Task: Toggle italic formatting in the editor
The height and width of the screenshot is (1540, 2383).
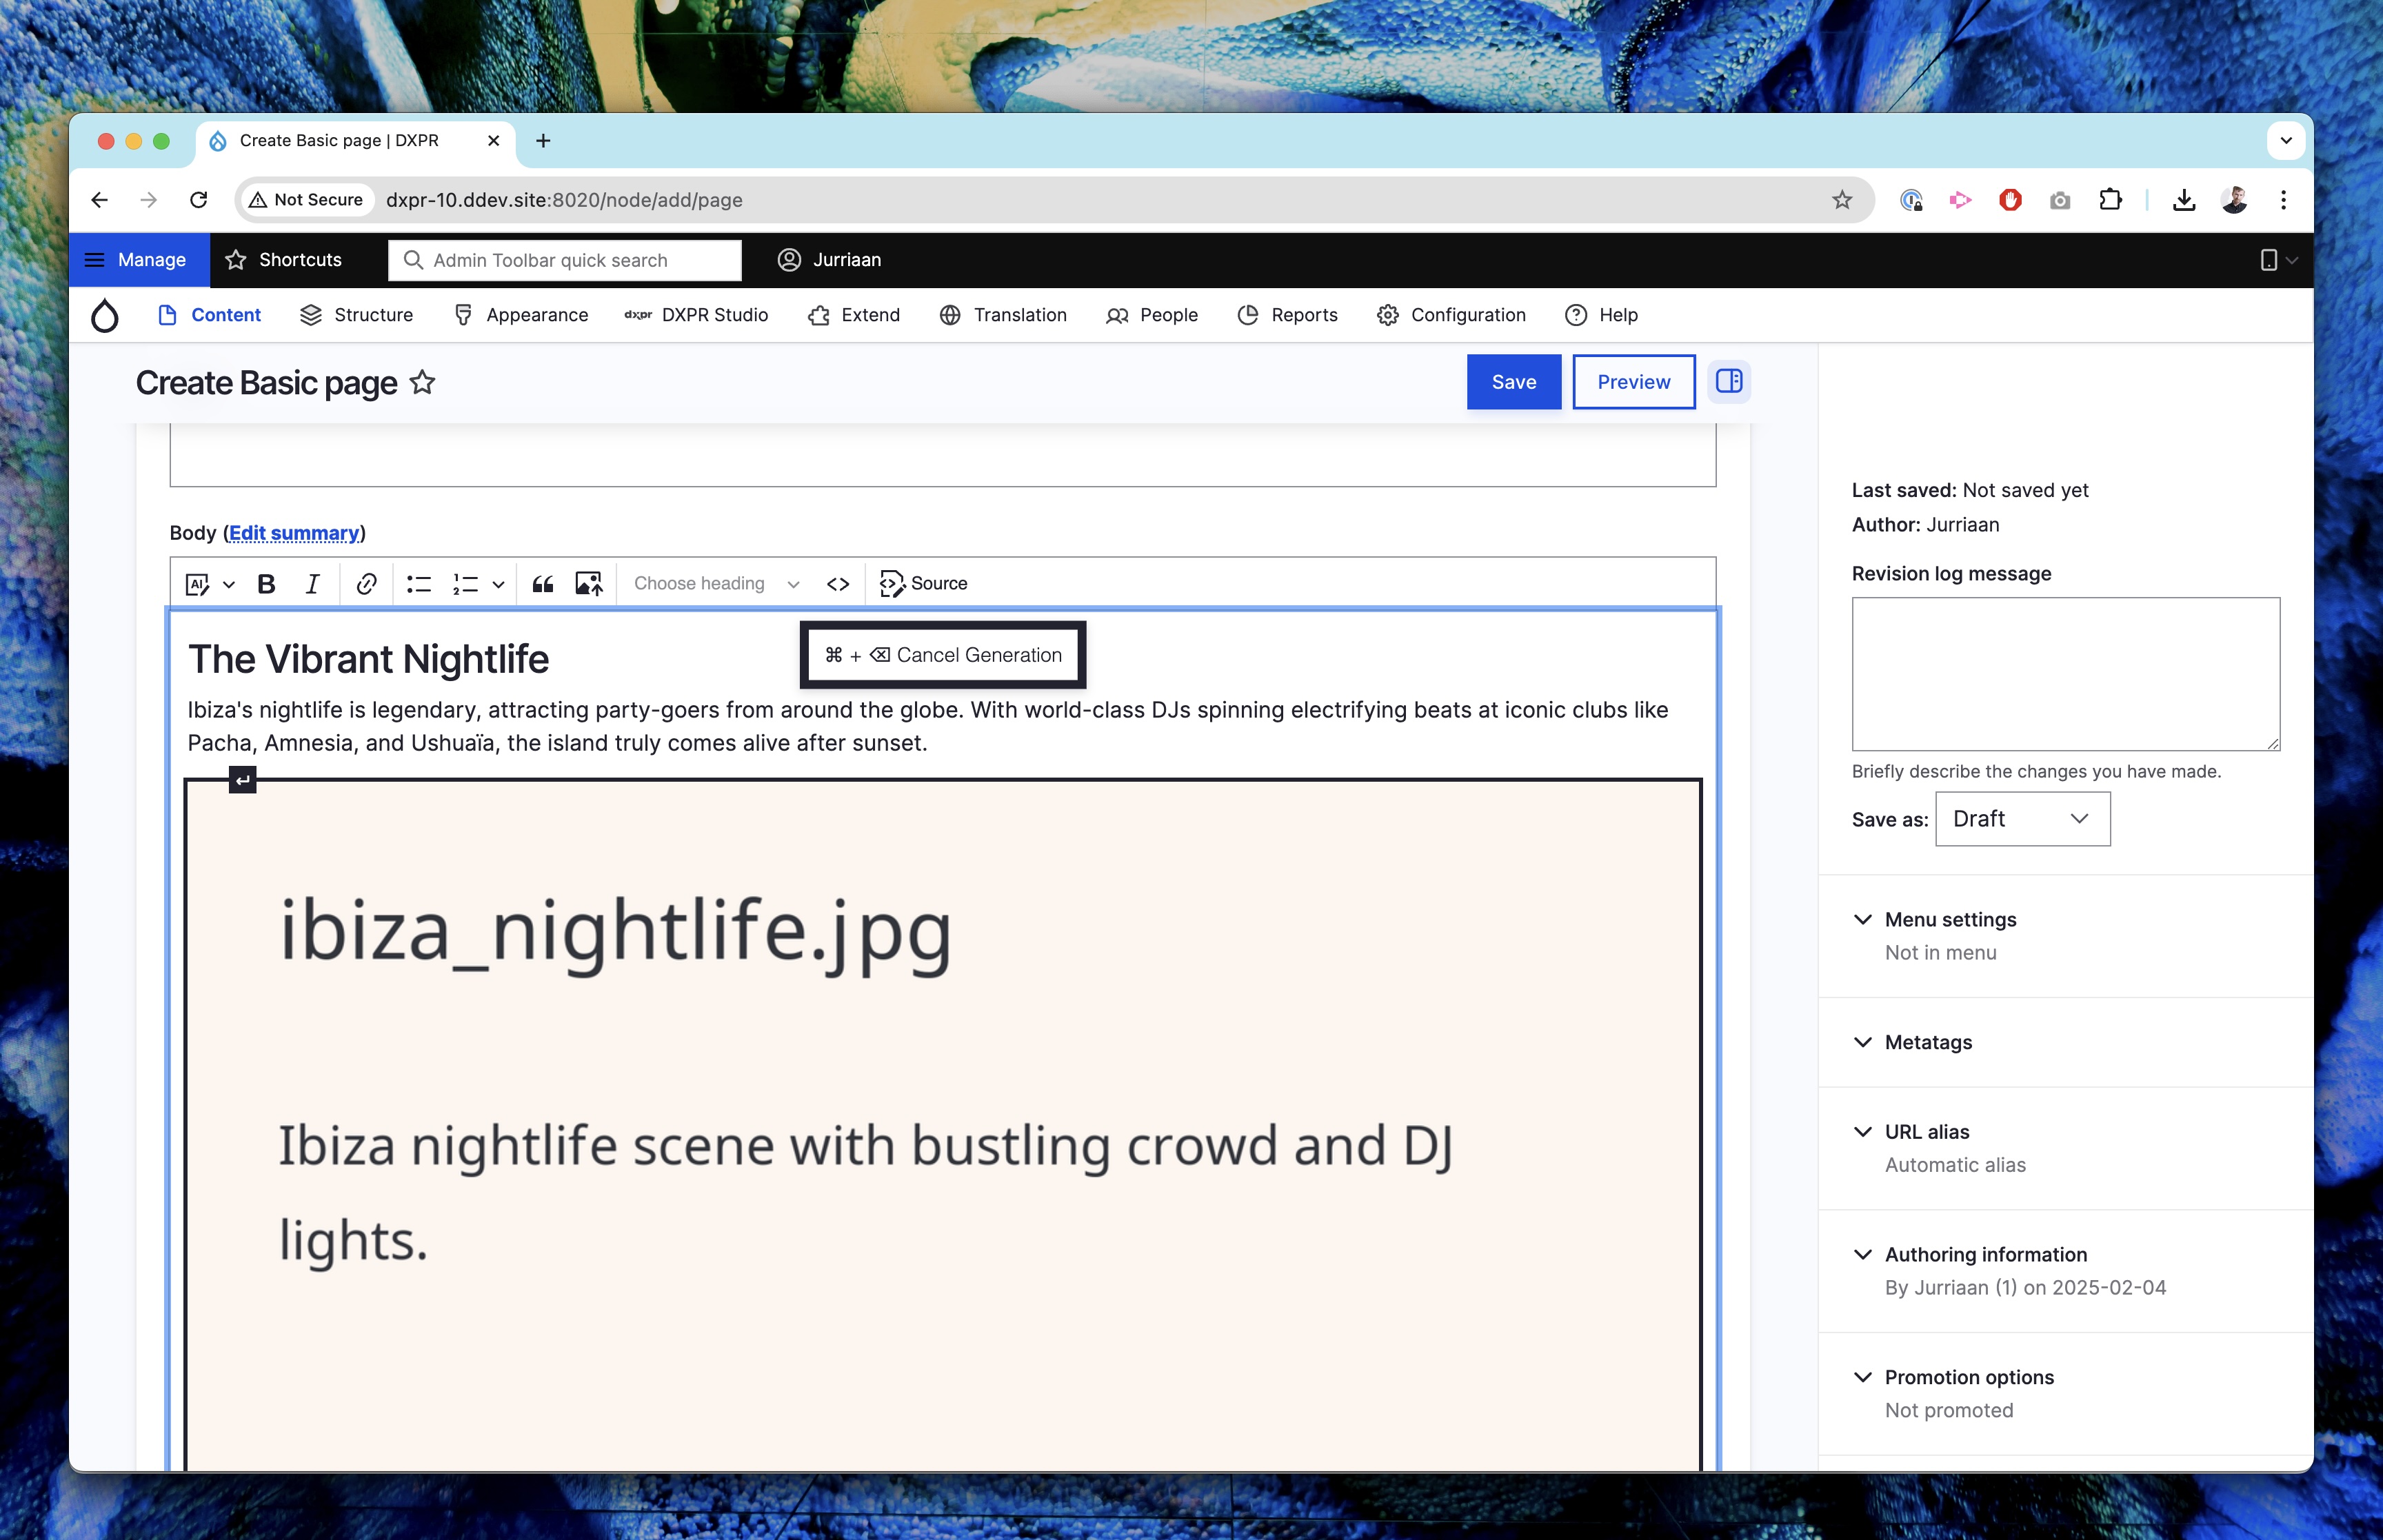Action: [311, 583]
